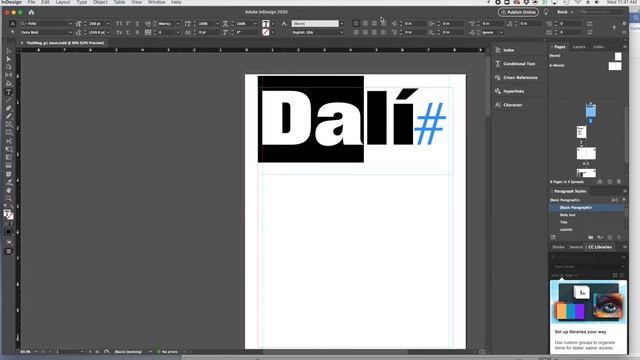Toggle Subscript formatting
This screenshot has width=640, height=360.
click(128, 32)
